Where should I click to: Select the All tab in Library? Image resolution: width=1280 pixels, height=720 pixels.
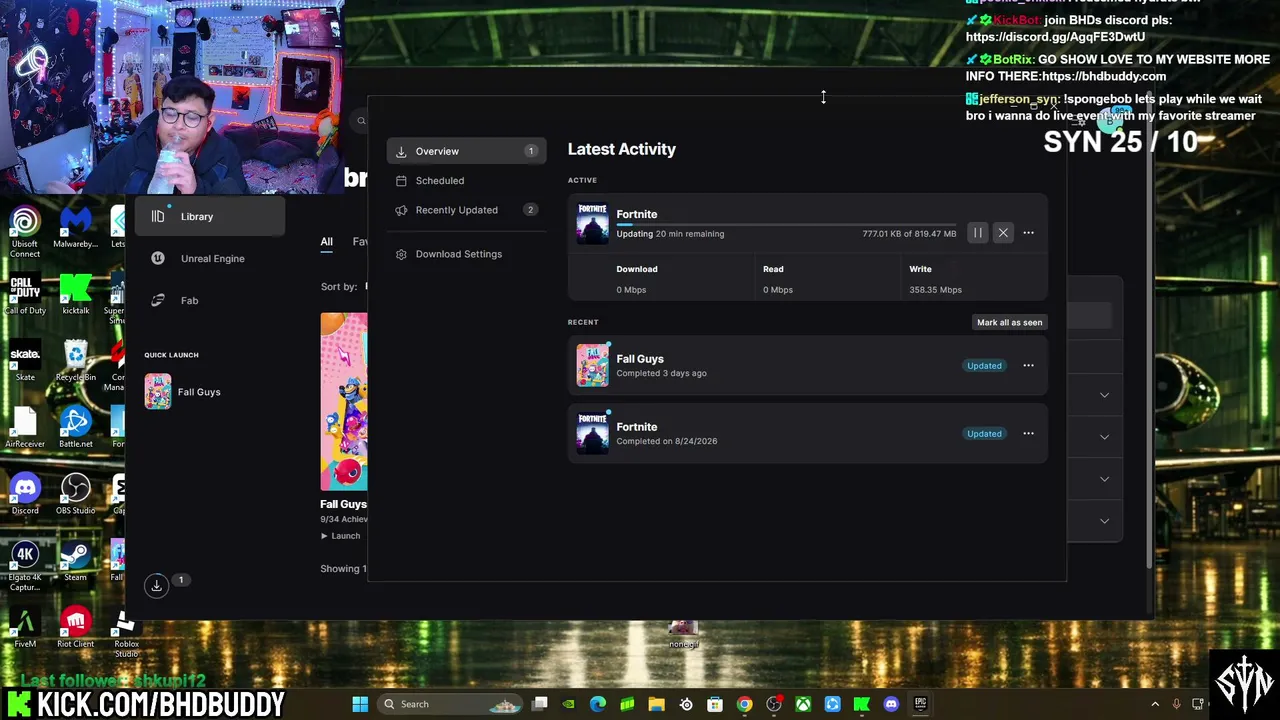[x=327, y=242]
